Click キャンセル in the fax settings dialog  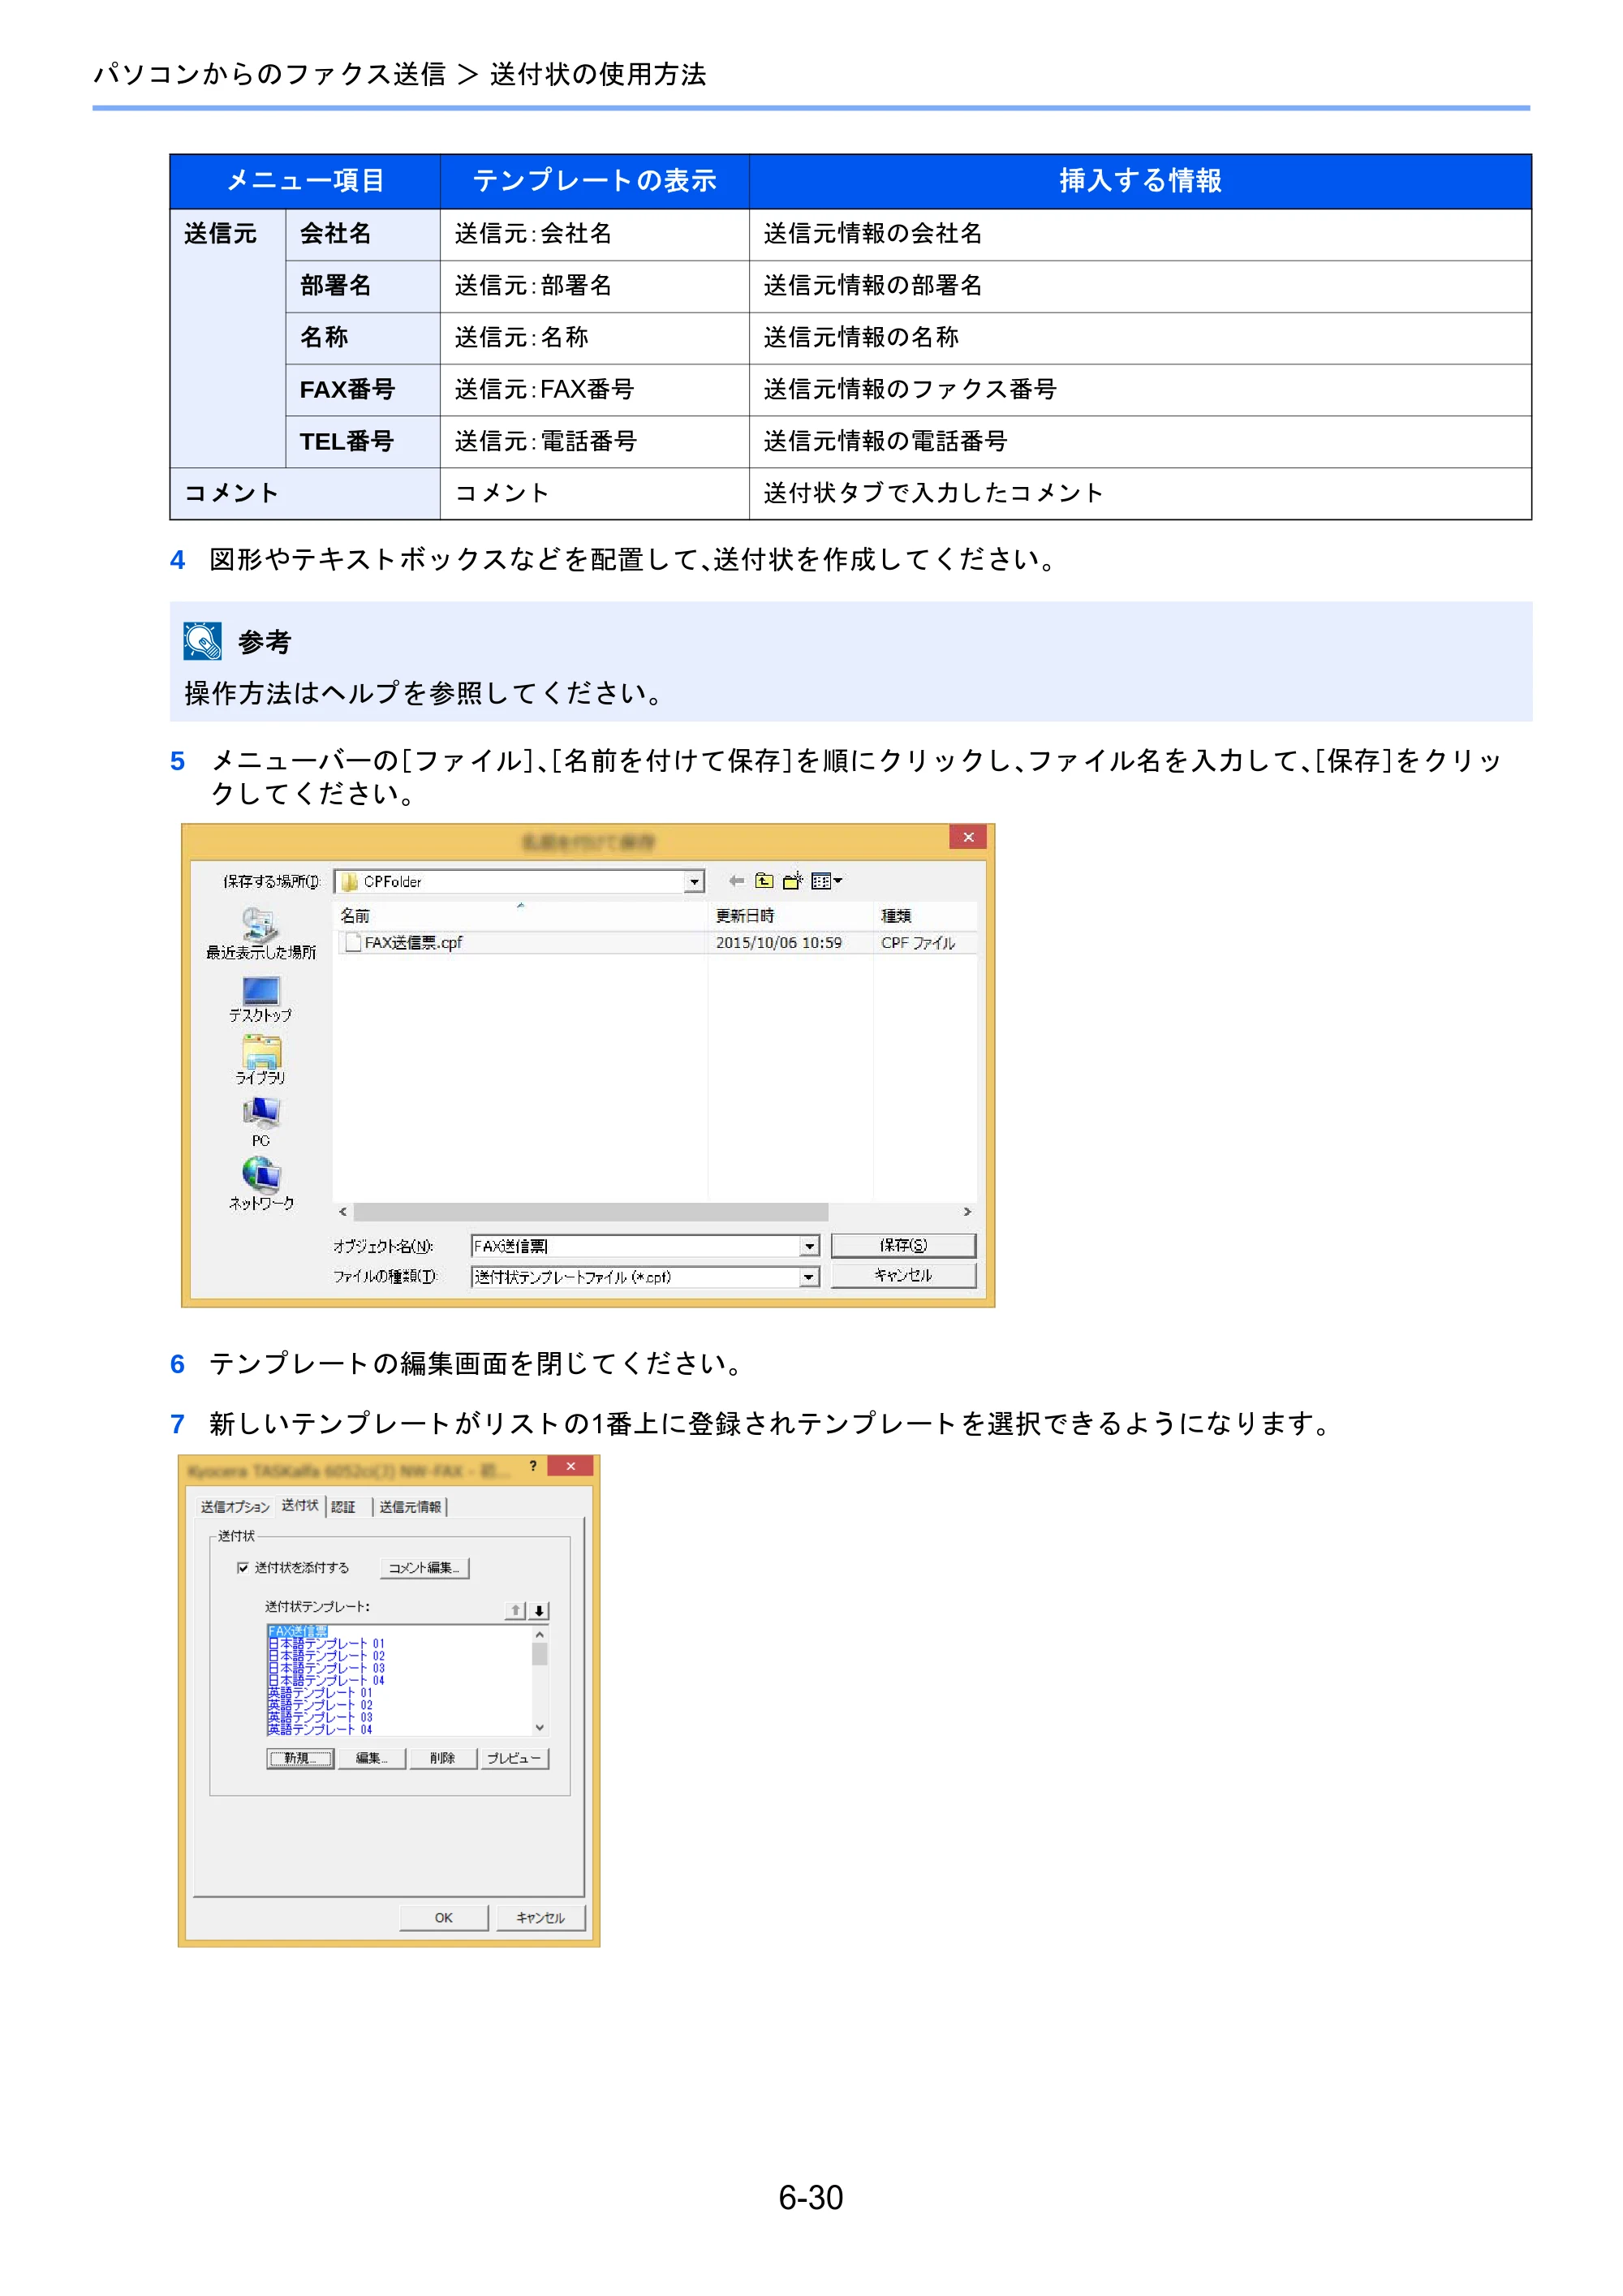540,1917
